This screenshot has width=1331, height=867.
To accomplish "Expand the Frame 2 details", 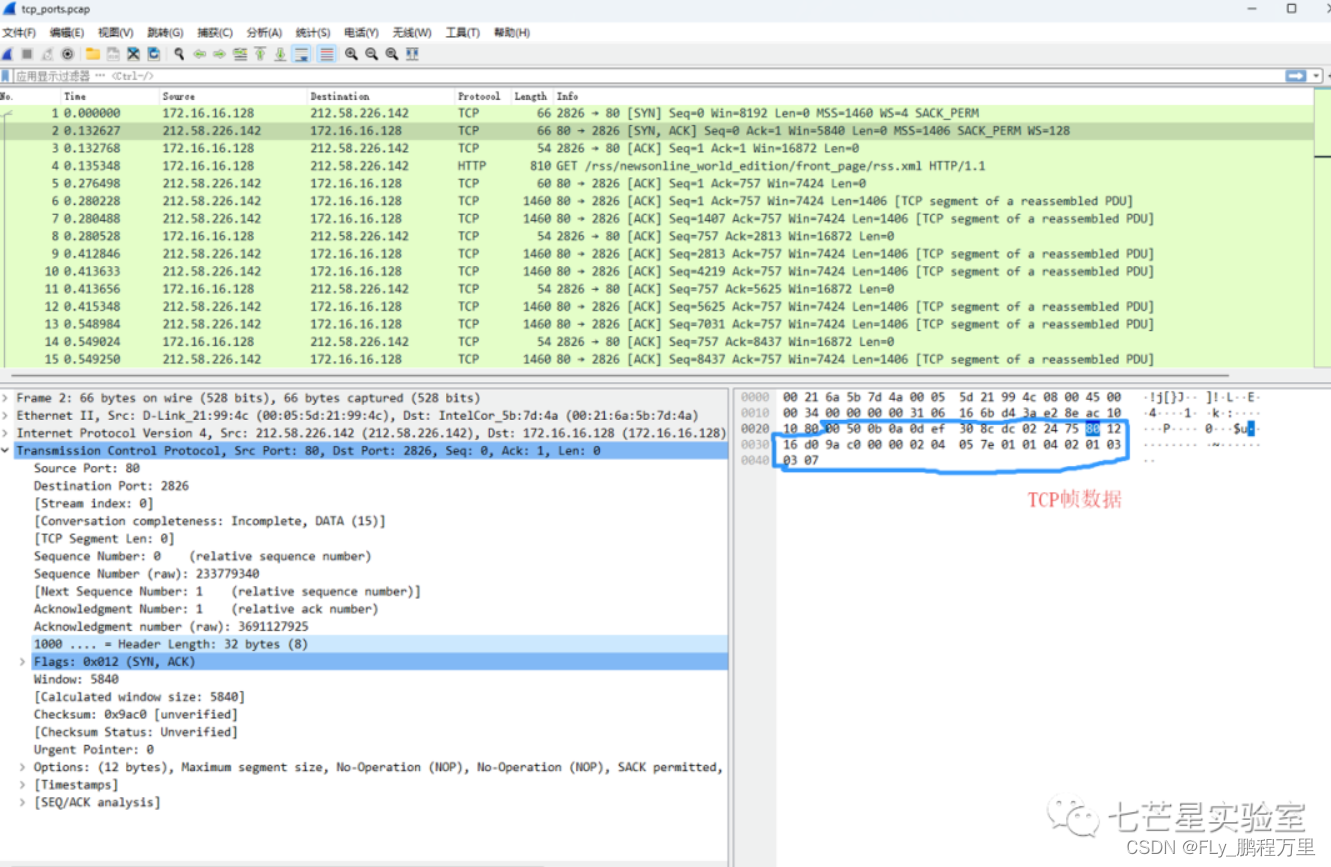I will [x=6, y=398].
